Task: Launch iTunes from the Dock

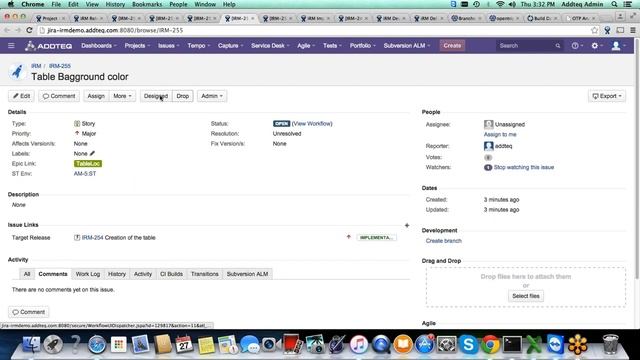Action: click(359, 344)
